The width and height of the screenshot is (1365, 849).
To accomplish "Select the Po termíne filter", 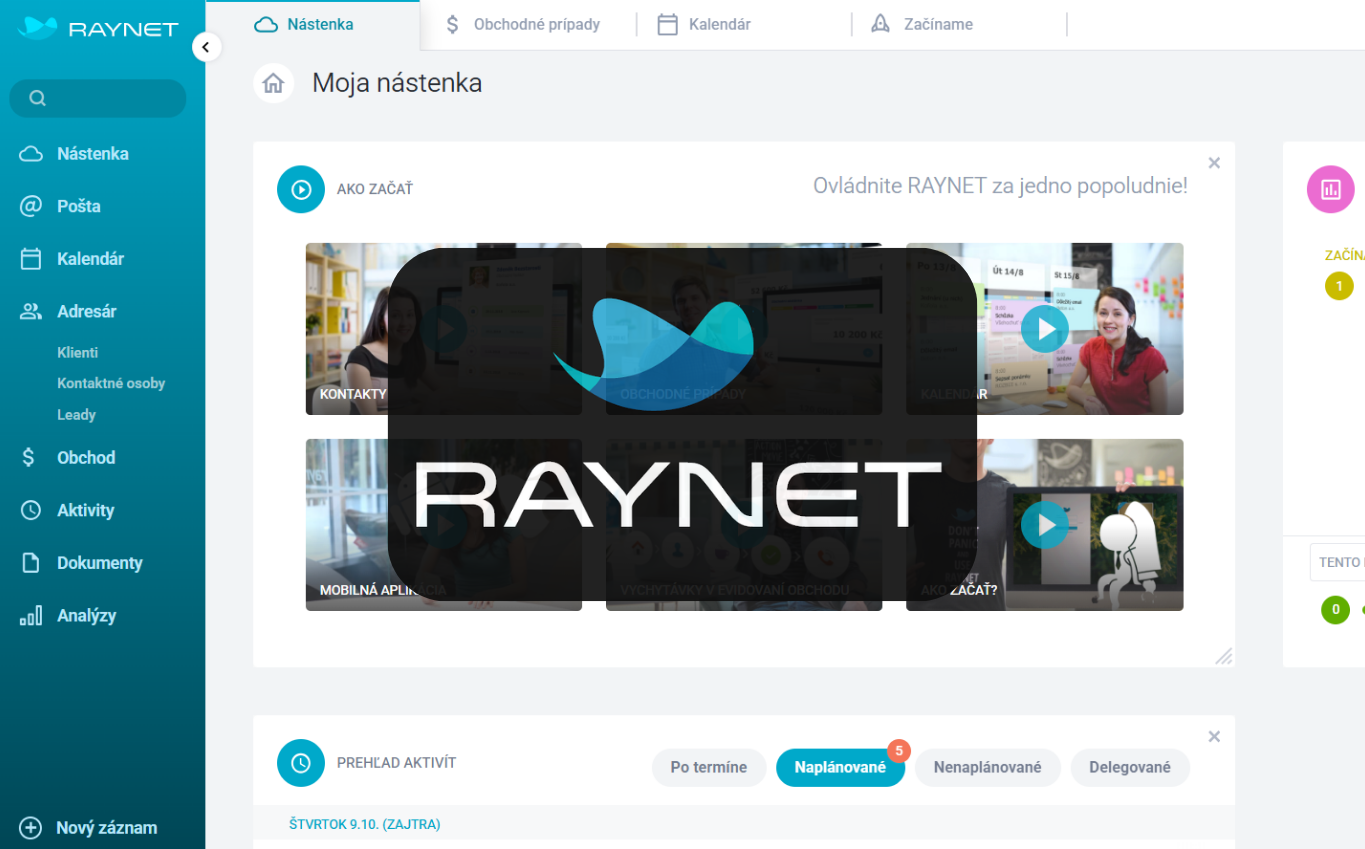I will coord(709,768).
